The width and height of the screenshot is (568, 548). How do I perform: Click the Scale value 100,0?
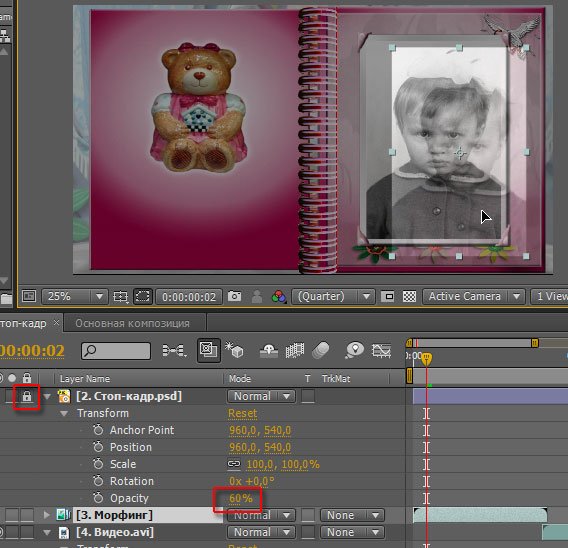[x=259, y=464]
